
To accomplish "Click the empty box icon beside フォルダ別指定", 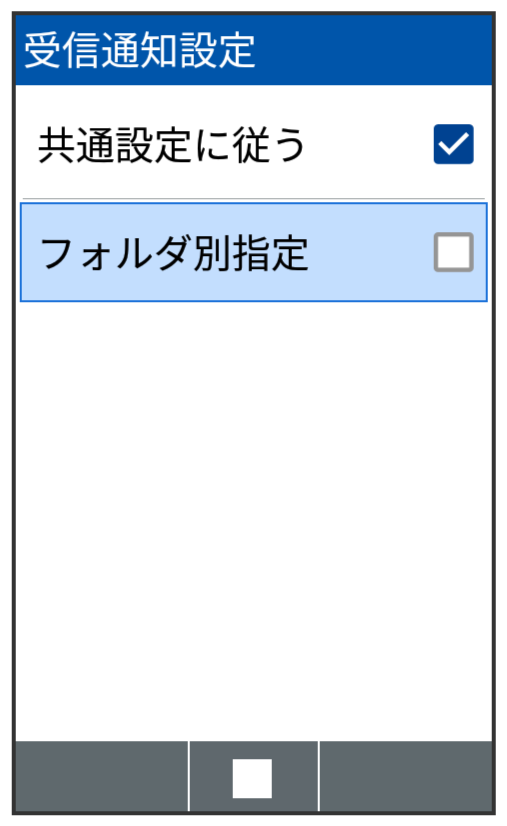I will pyautogui.click(x=453, y=252).
